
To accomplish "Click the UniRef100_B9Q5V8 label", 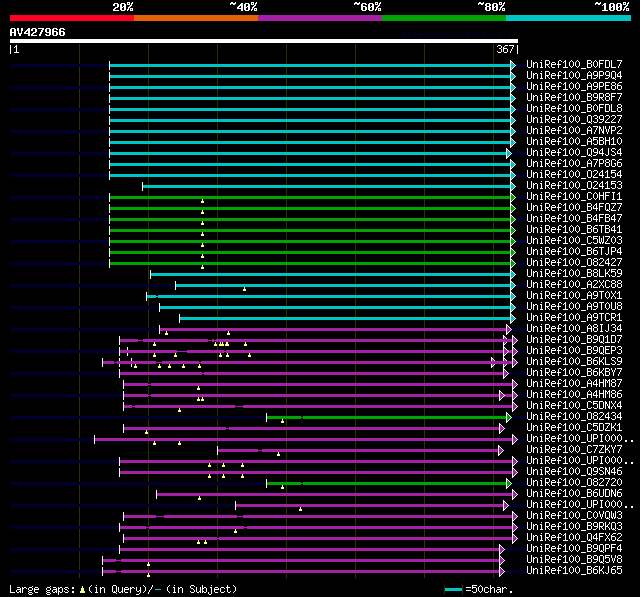I will click(574, 560).
